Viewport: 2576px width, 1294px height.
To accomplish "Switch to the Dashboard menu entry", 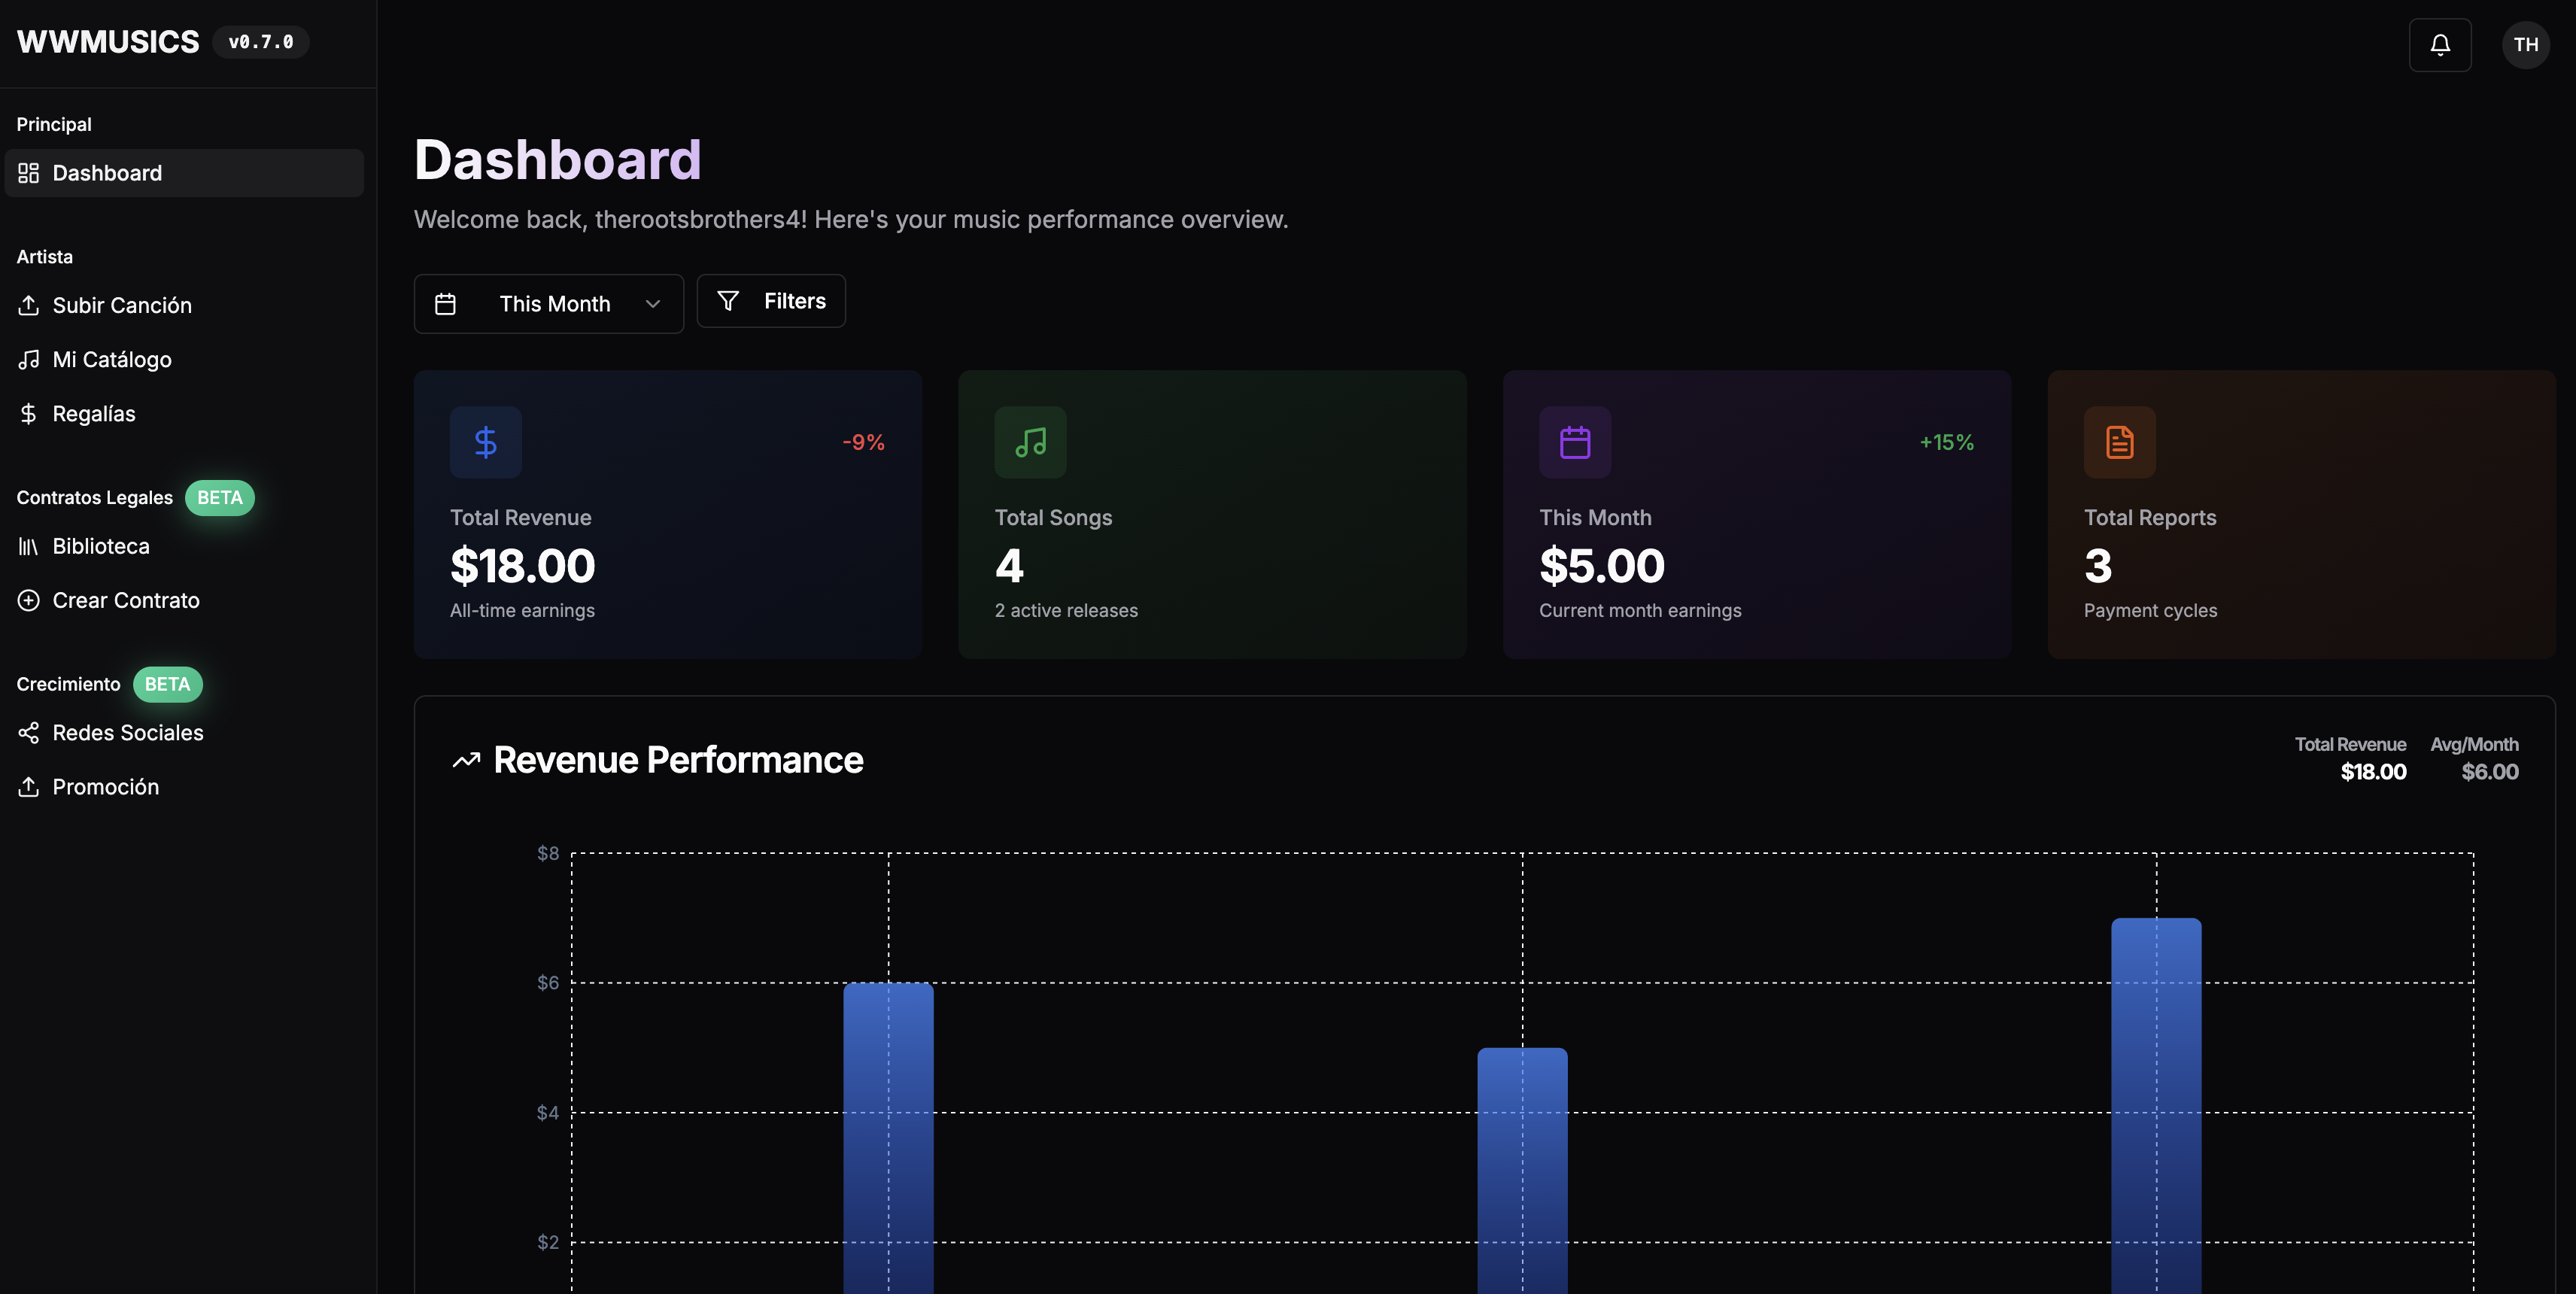I will pos(107,172).
